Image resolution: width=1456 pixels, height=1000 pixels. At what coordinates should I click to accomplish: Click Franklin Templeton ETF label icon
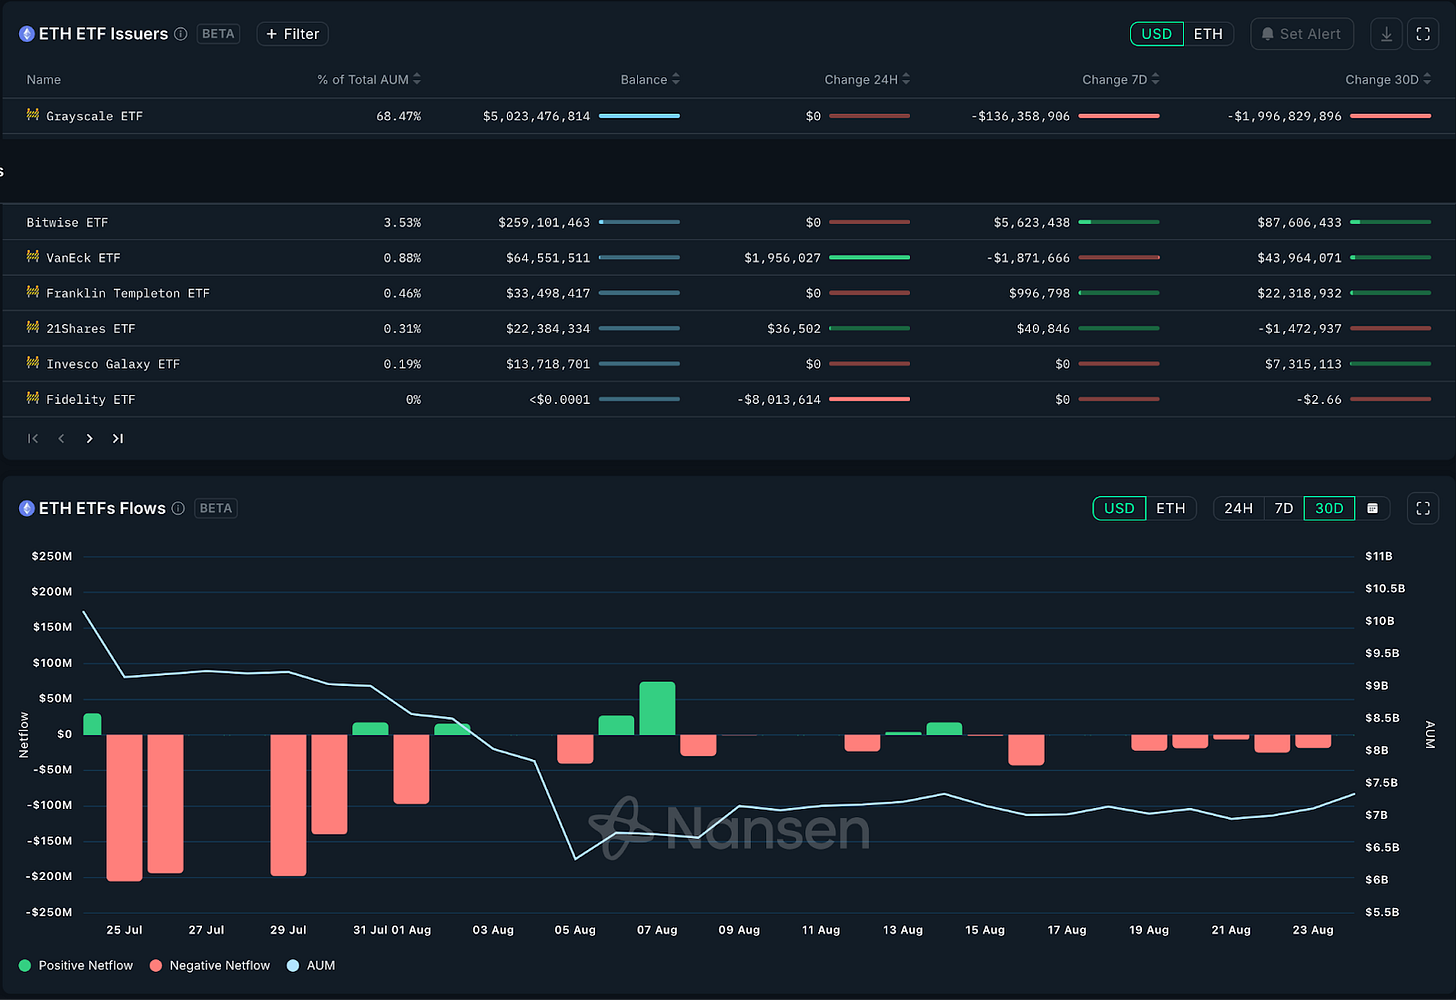[x=33, y=292]
